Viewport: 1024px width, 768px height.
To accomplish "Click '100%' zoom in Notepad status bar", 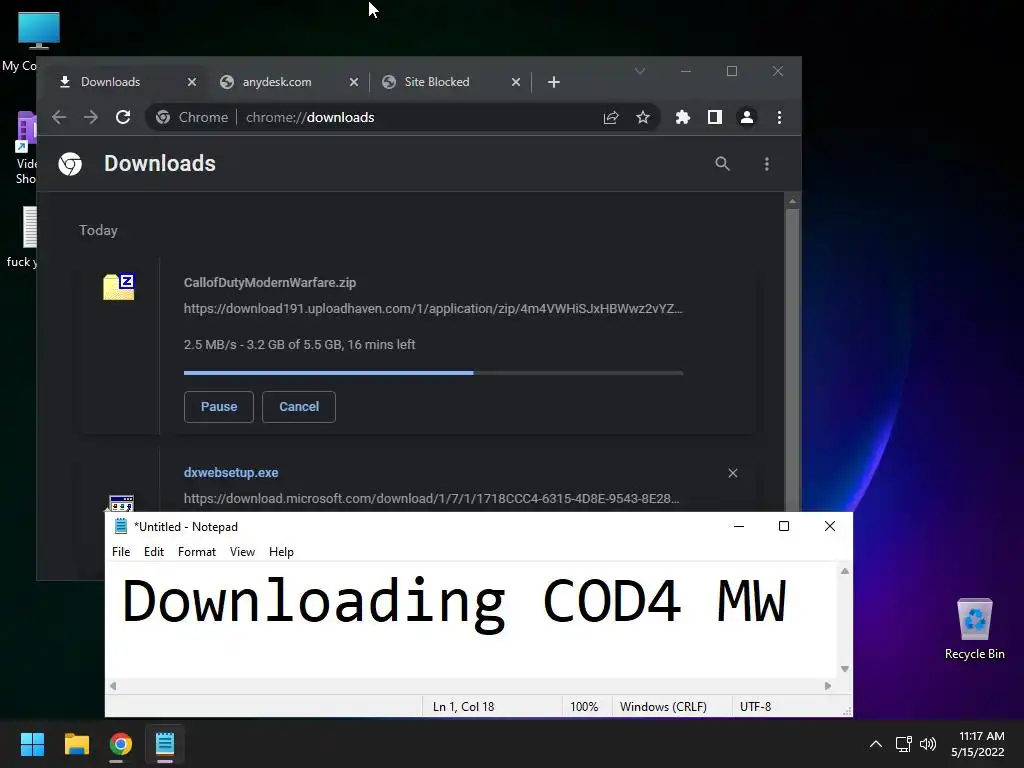I will click(584, 707).
